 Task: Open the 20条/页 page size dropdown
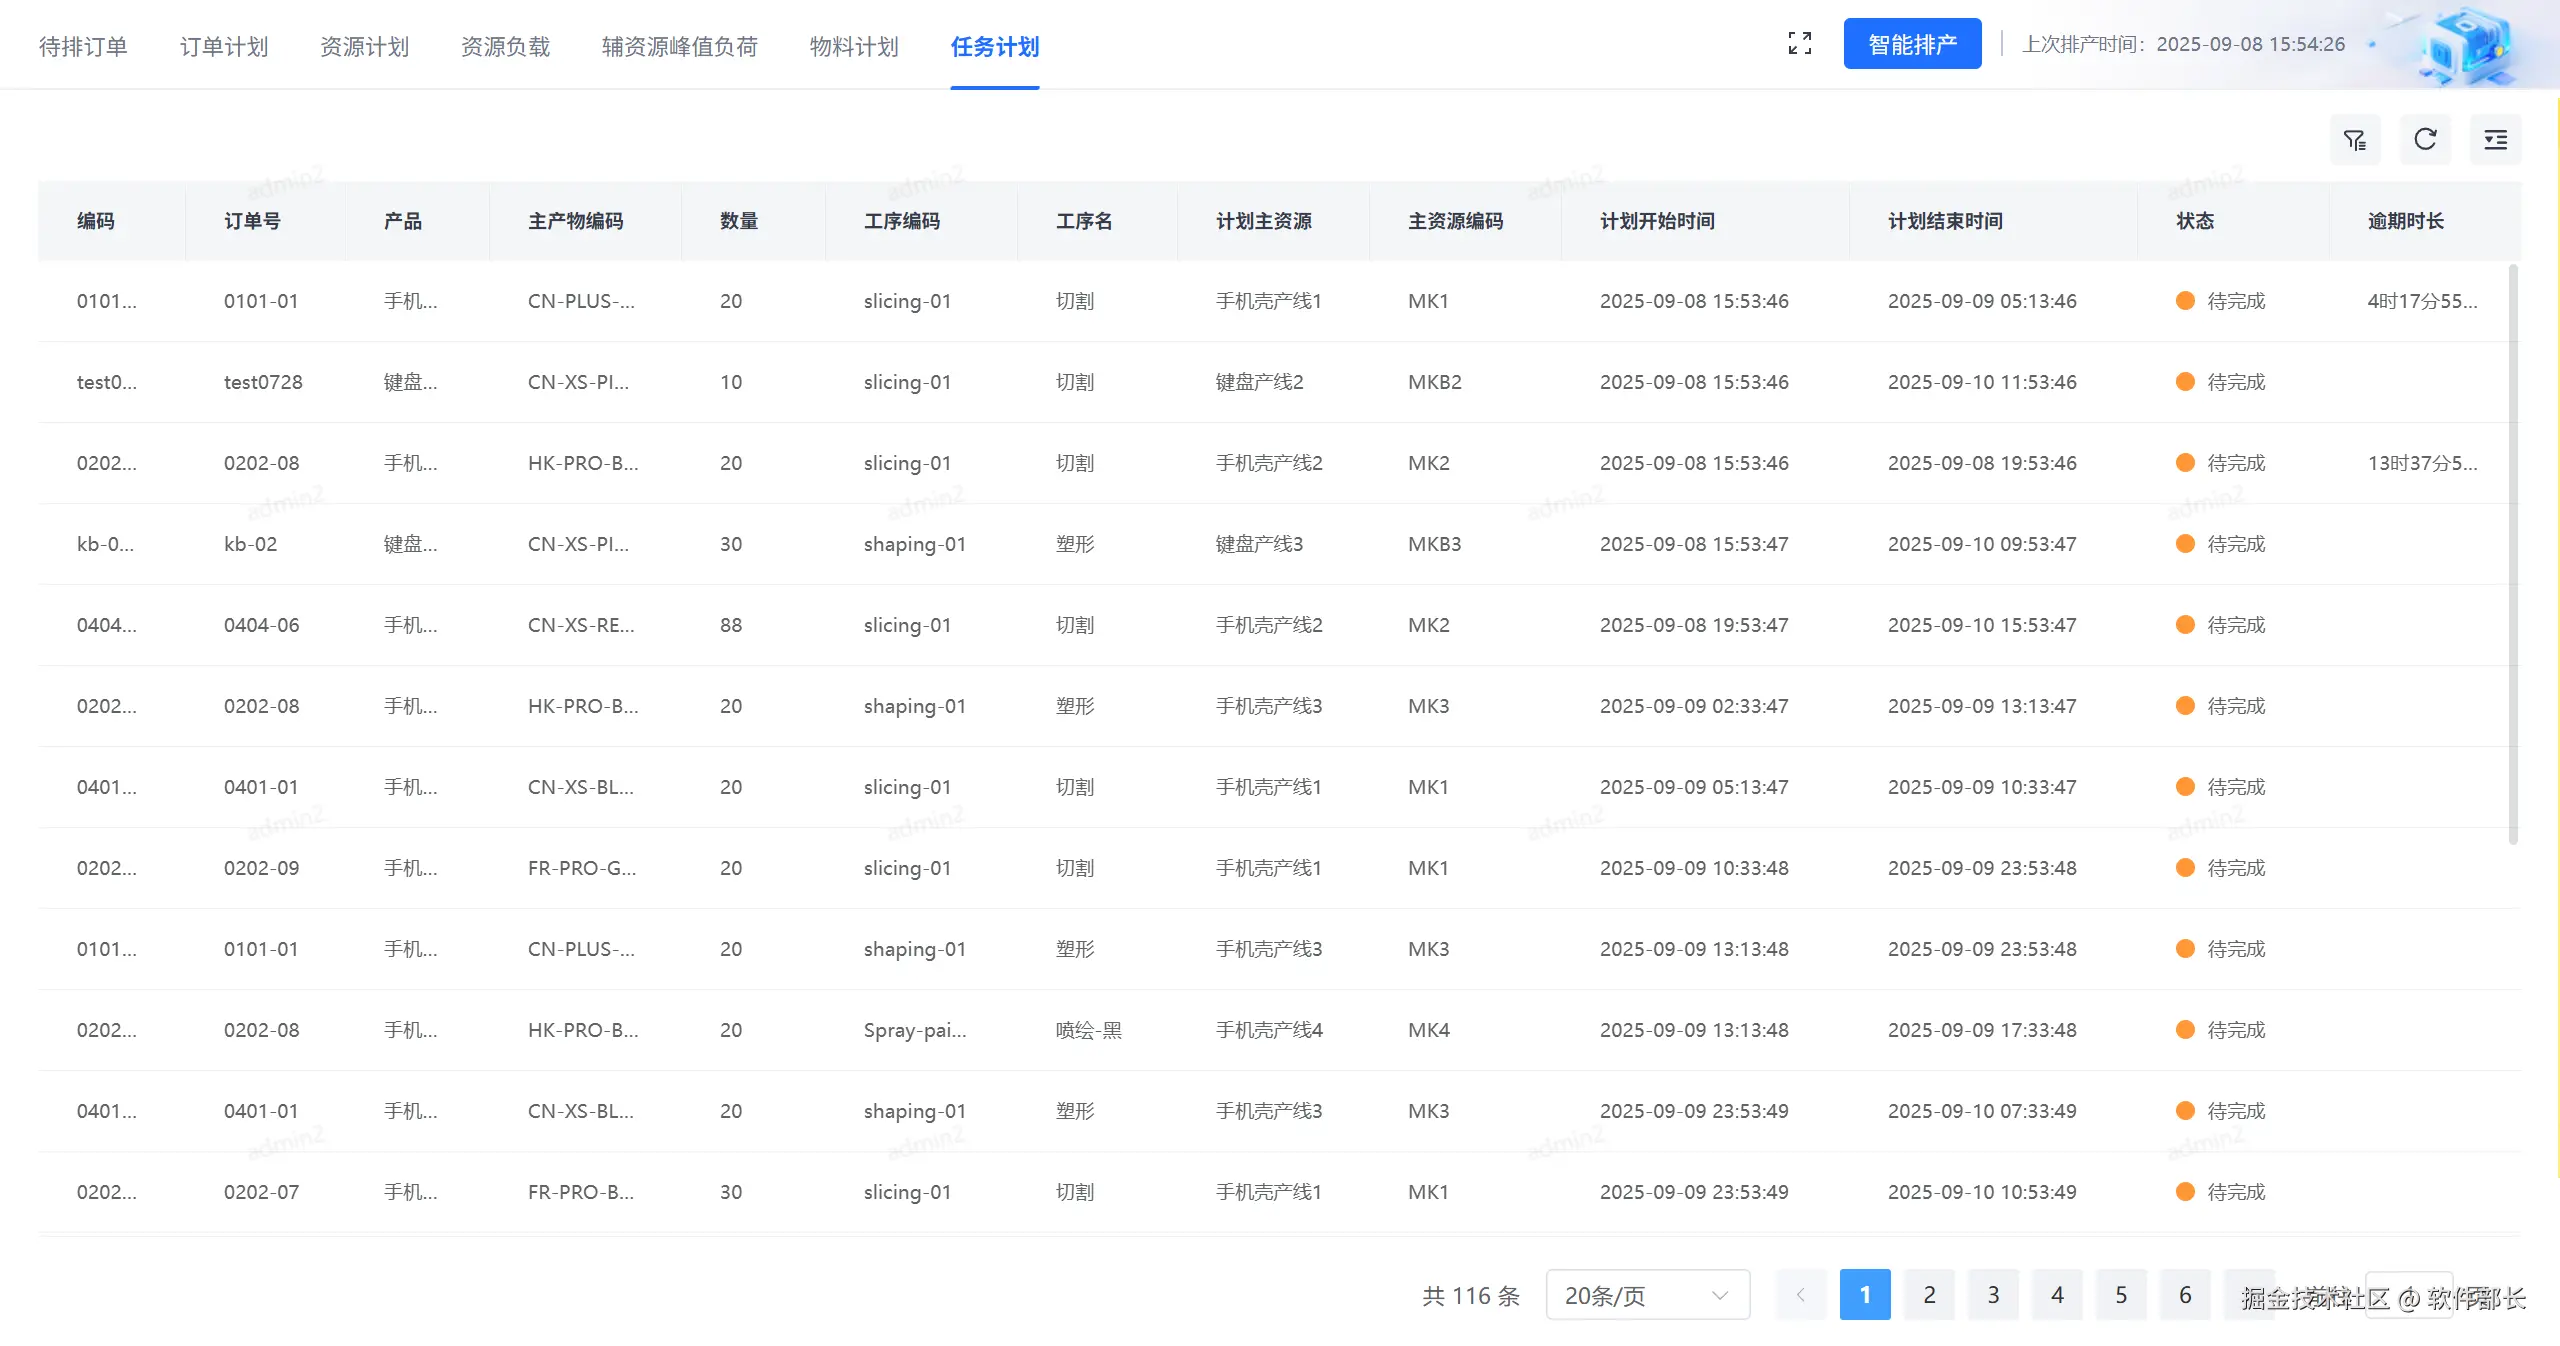point(1647,1295)
